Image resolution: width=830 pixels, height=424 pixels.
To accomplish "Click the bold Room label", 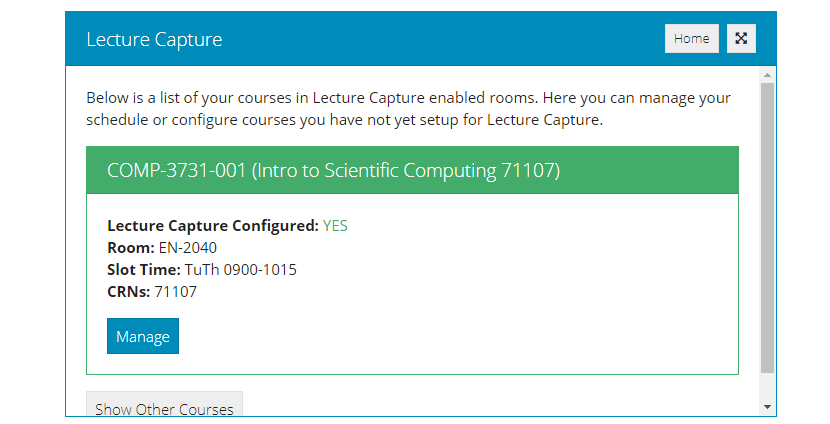I will [x=131, y=248].
